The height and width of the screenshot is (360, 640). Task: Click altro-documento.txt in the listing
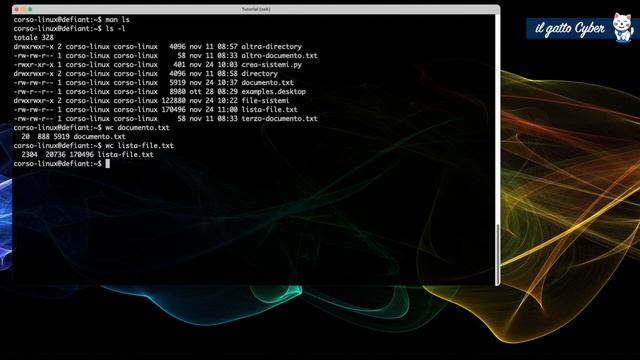pos(279,56)
